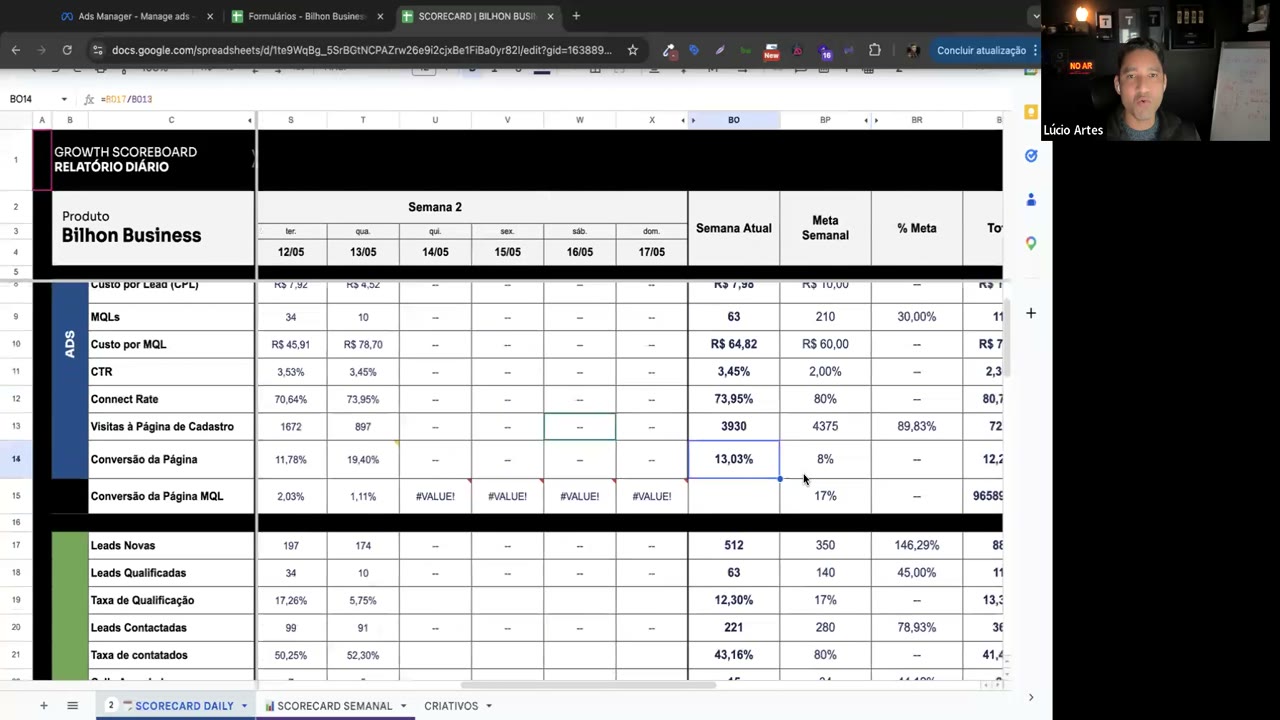Open Google Maps in the side panel
Image resolution: width=1280 pixels, height=720 pixels.
1031,243
